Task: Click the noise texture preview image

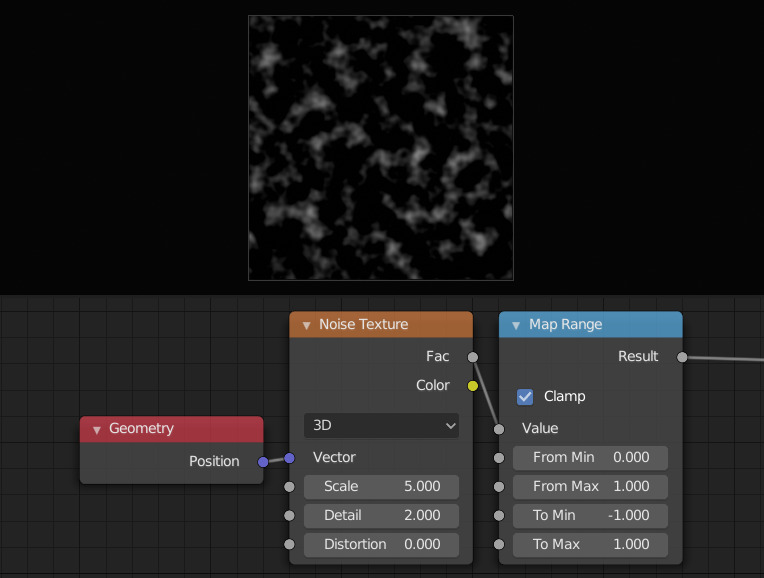Action: pos(381,148)
